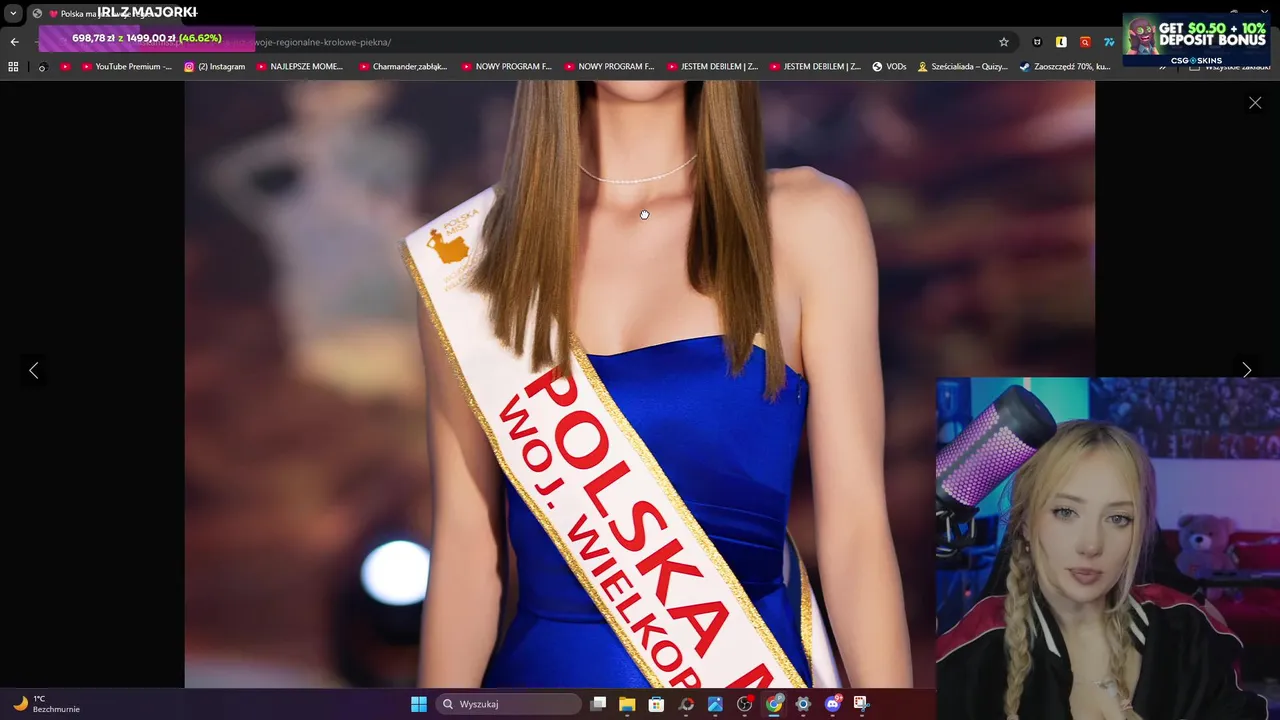The image size is (1280, 720).
Task: Open Snipping Tool from the taskbar
Action: [861, 704]
